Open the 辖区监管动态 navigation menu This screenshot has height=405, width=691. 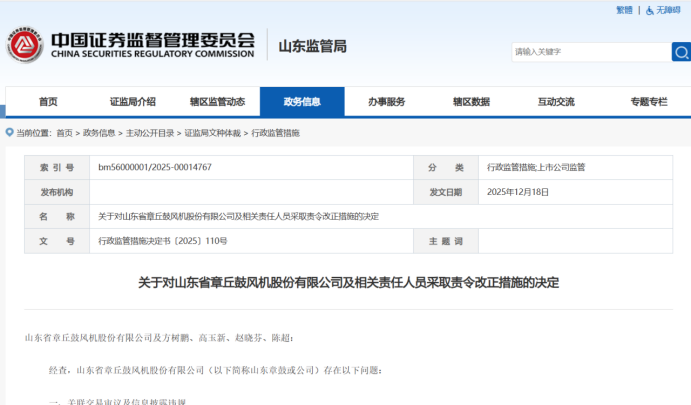click(x=217, y=102)
